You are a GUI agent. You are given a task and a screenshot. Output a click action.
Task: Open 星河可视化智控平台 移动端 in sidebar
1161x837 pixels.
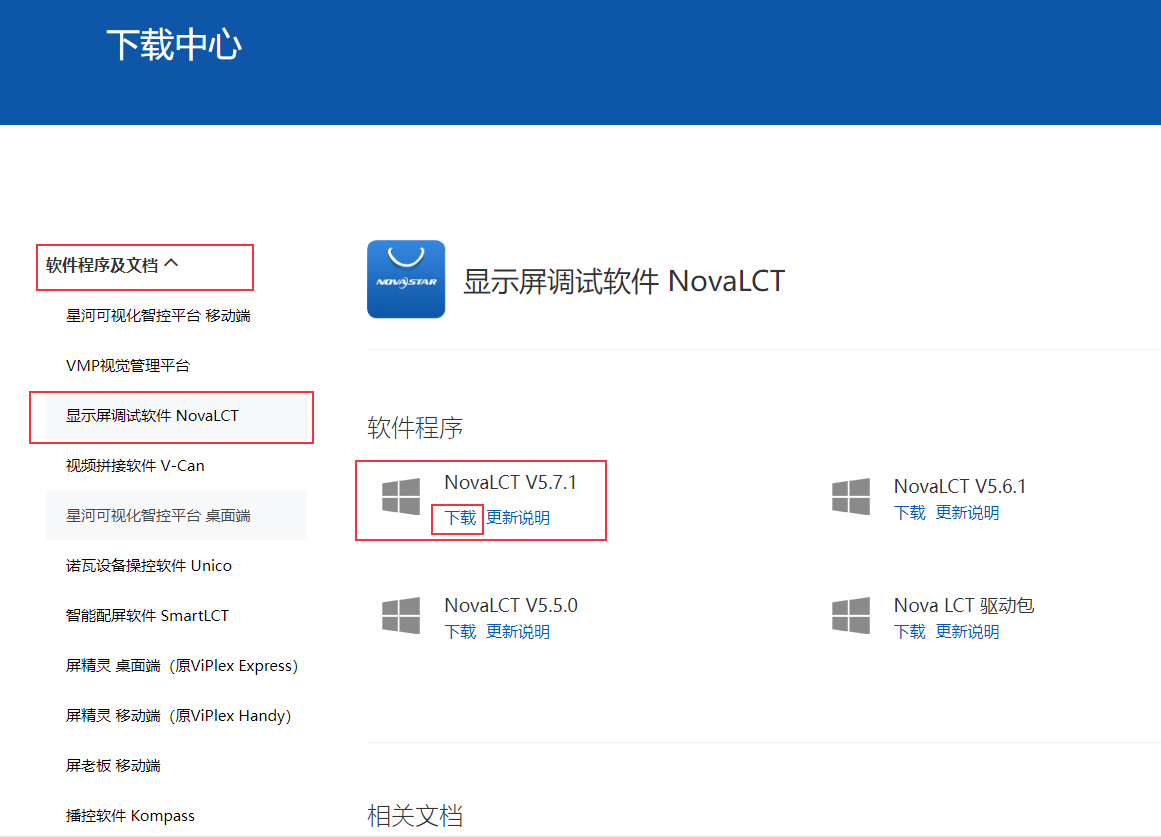(158, 316)
